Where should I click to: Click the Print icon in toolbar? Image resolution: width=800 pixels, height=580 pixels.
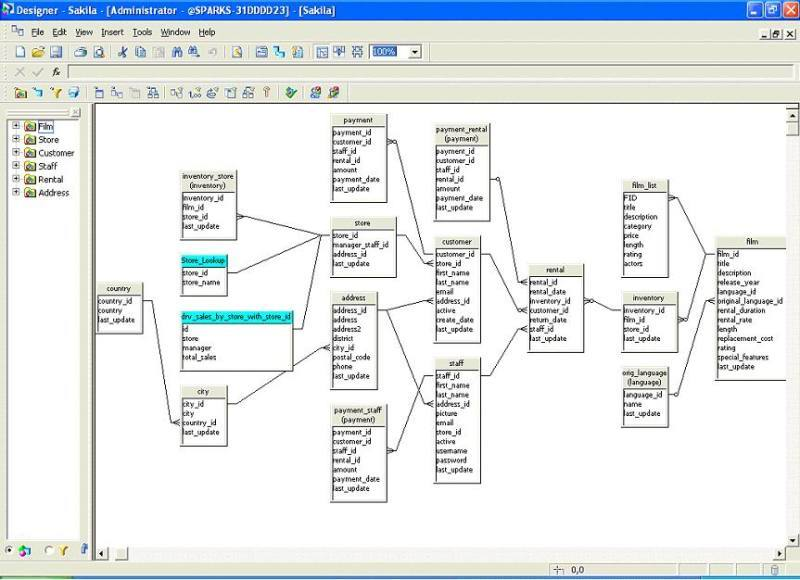tap(81, 52)
